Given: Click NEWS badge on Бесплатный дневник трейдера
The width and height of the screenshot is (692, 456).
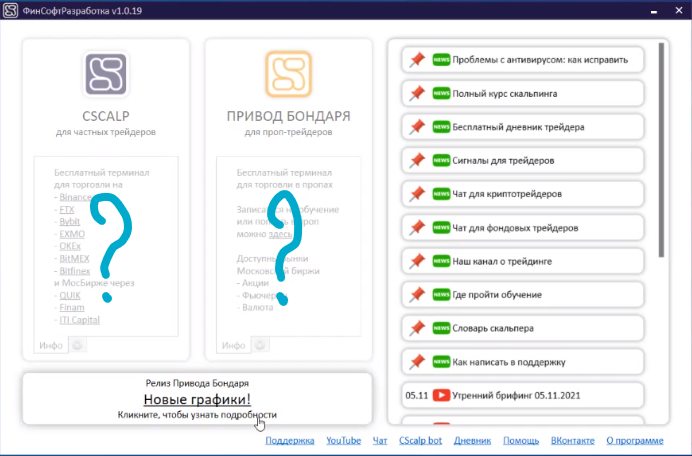Looking at the screenshot, I should pyautogui.click(x=441, y=127).
